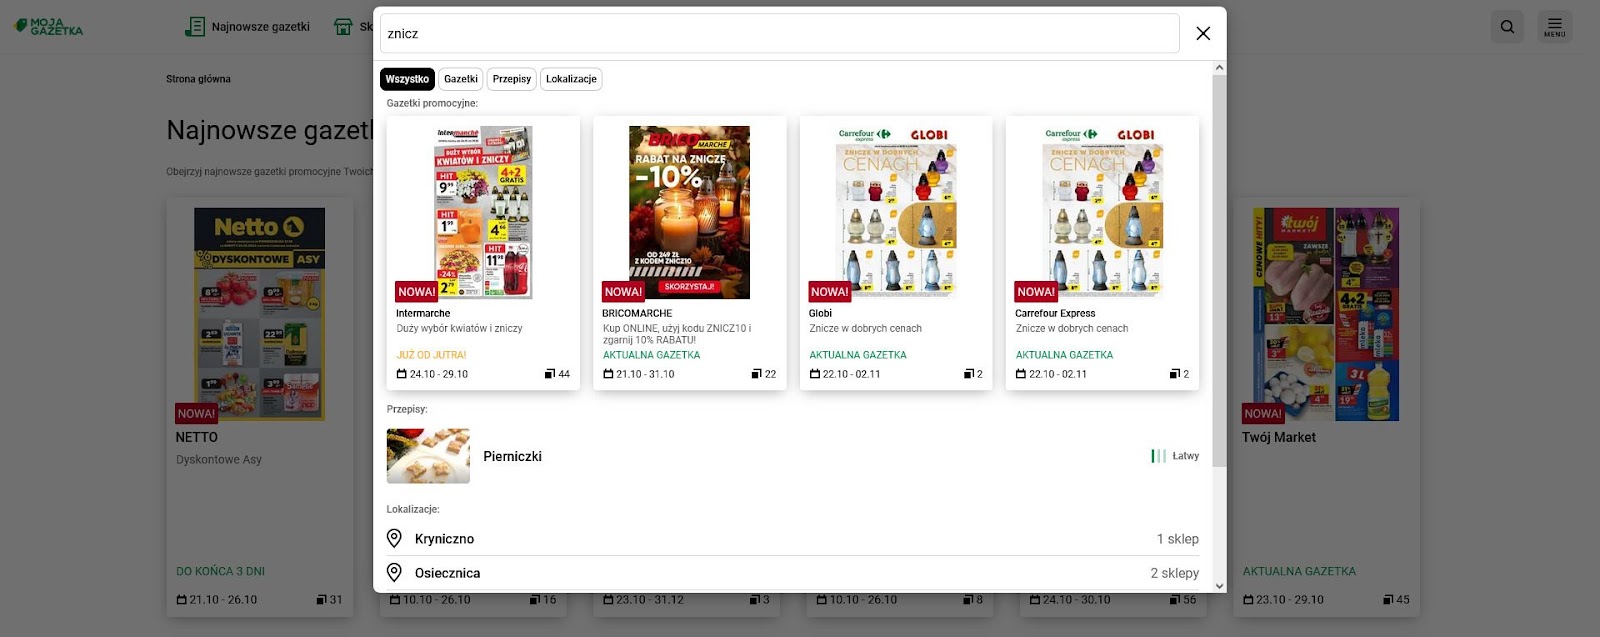Image resolution: width=1600 pixels, height=637 pixels.
Task: Open Twój Market flyer thumbnail in background
Action: click(1326, 314)
